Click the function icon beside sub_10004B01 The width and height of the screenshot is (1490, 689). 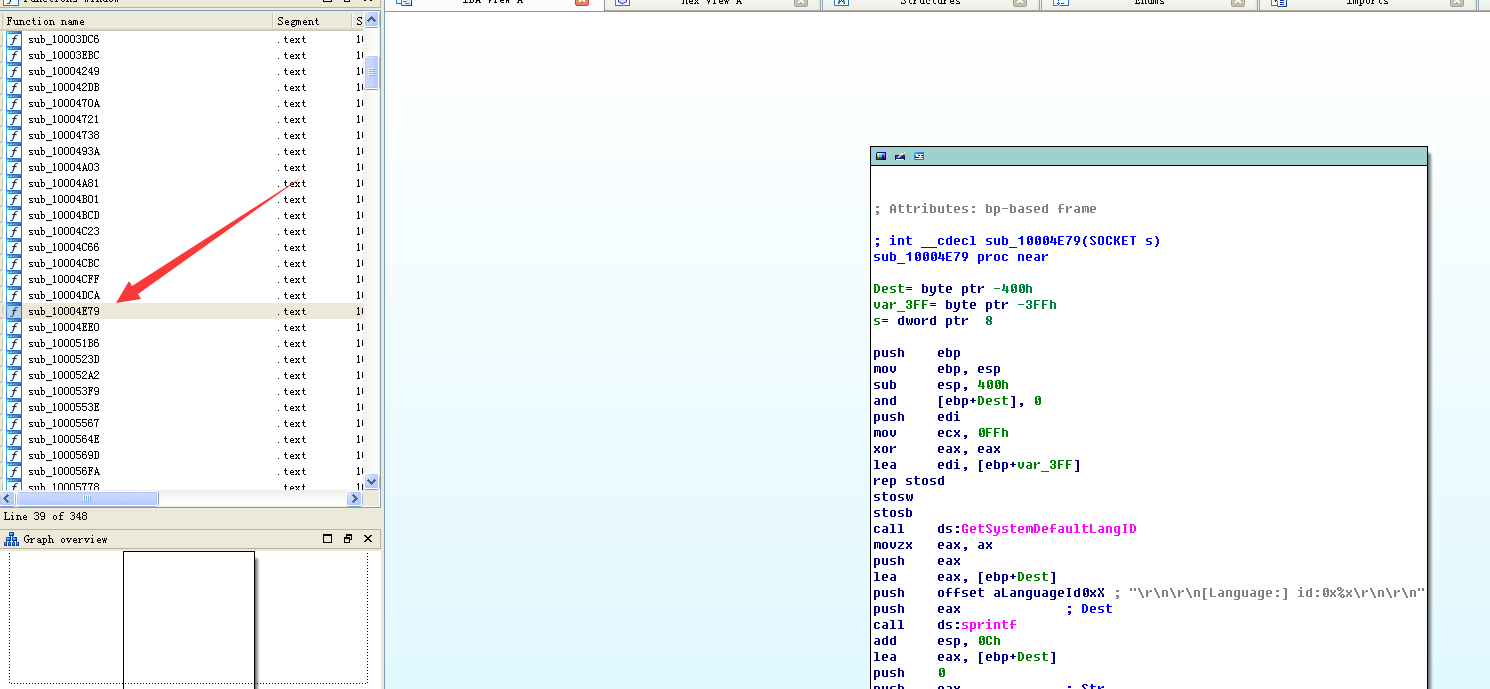pyautogui.click(x=14, y=199)
